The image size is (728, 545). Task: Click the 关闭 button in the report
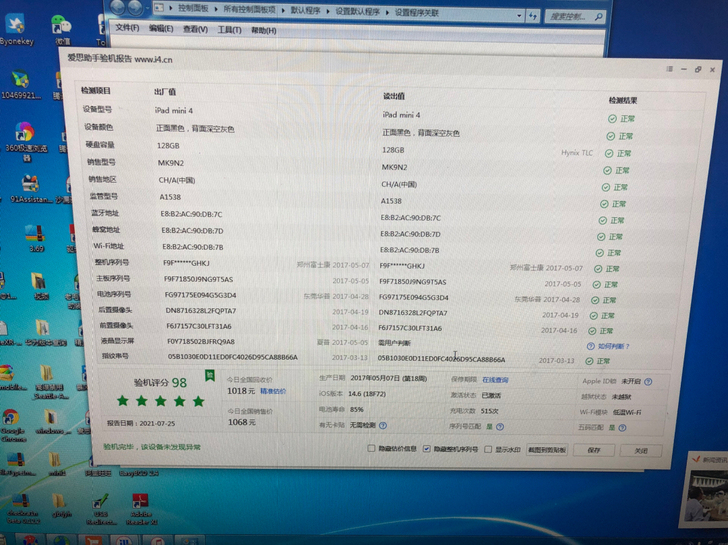pos(641,451)
